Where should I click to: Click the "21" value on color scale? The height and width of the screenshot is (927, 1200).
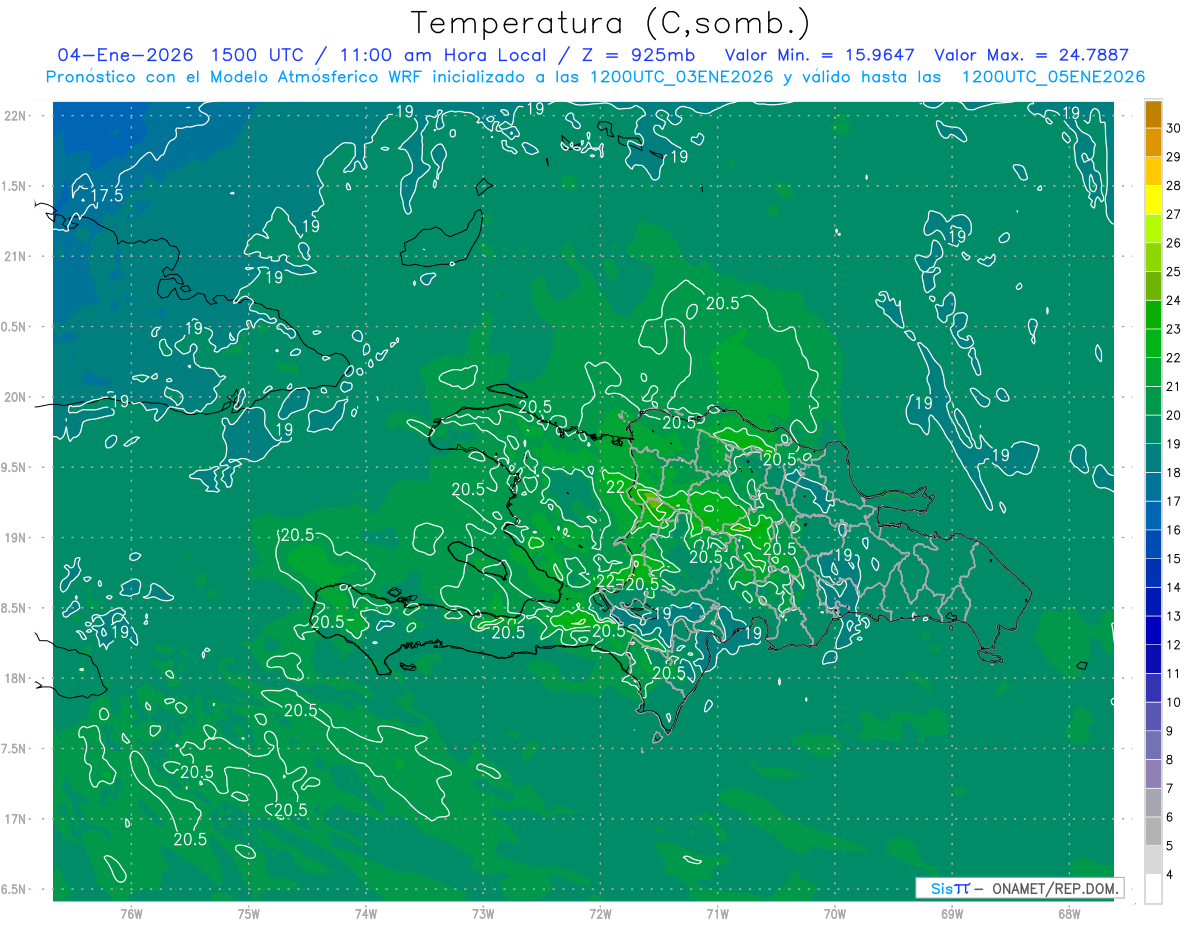(x=1174, y=386)
